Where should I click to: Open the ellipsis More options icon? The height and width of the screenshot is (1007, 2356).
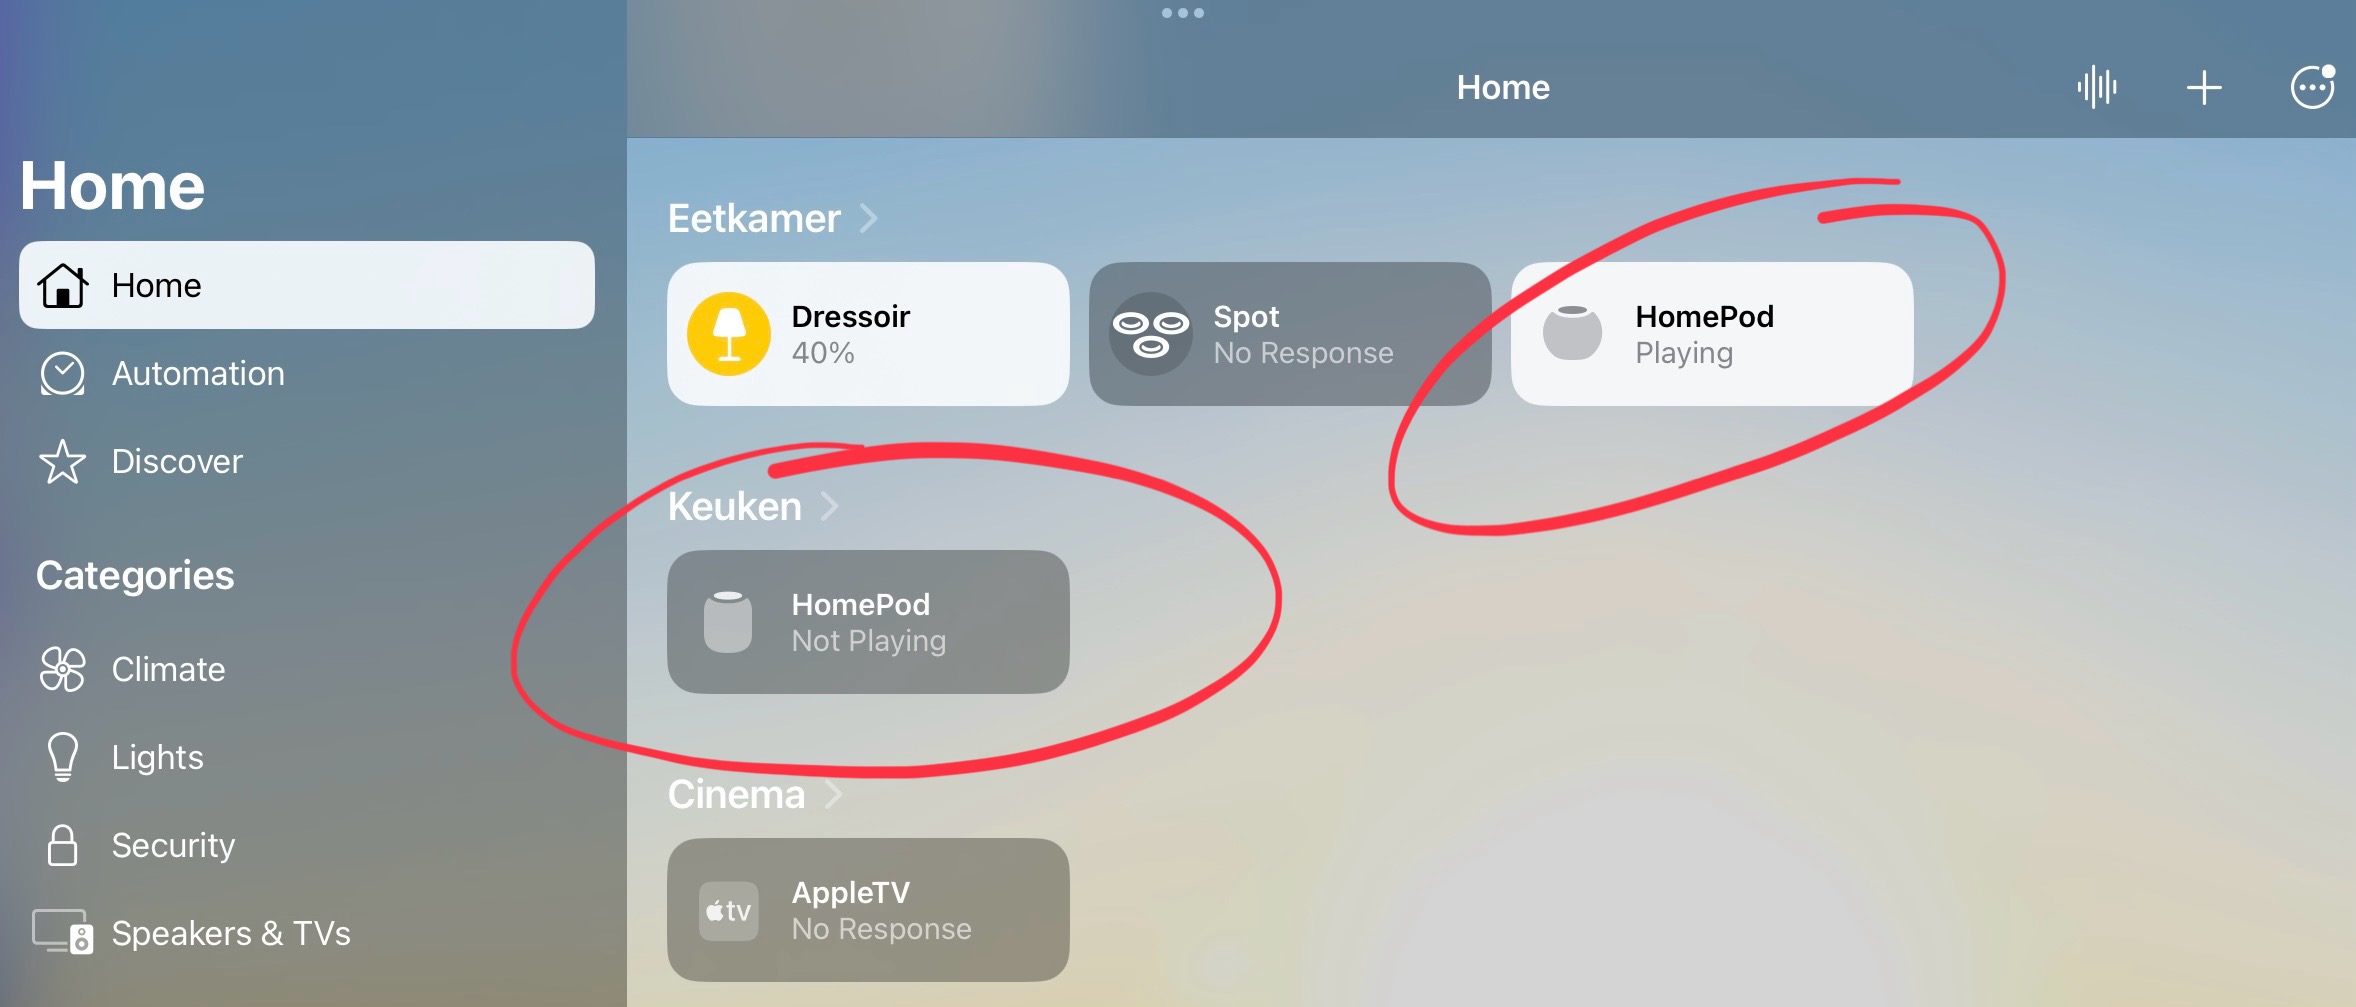[x=2312, y=87]
